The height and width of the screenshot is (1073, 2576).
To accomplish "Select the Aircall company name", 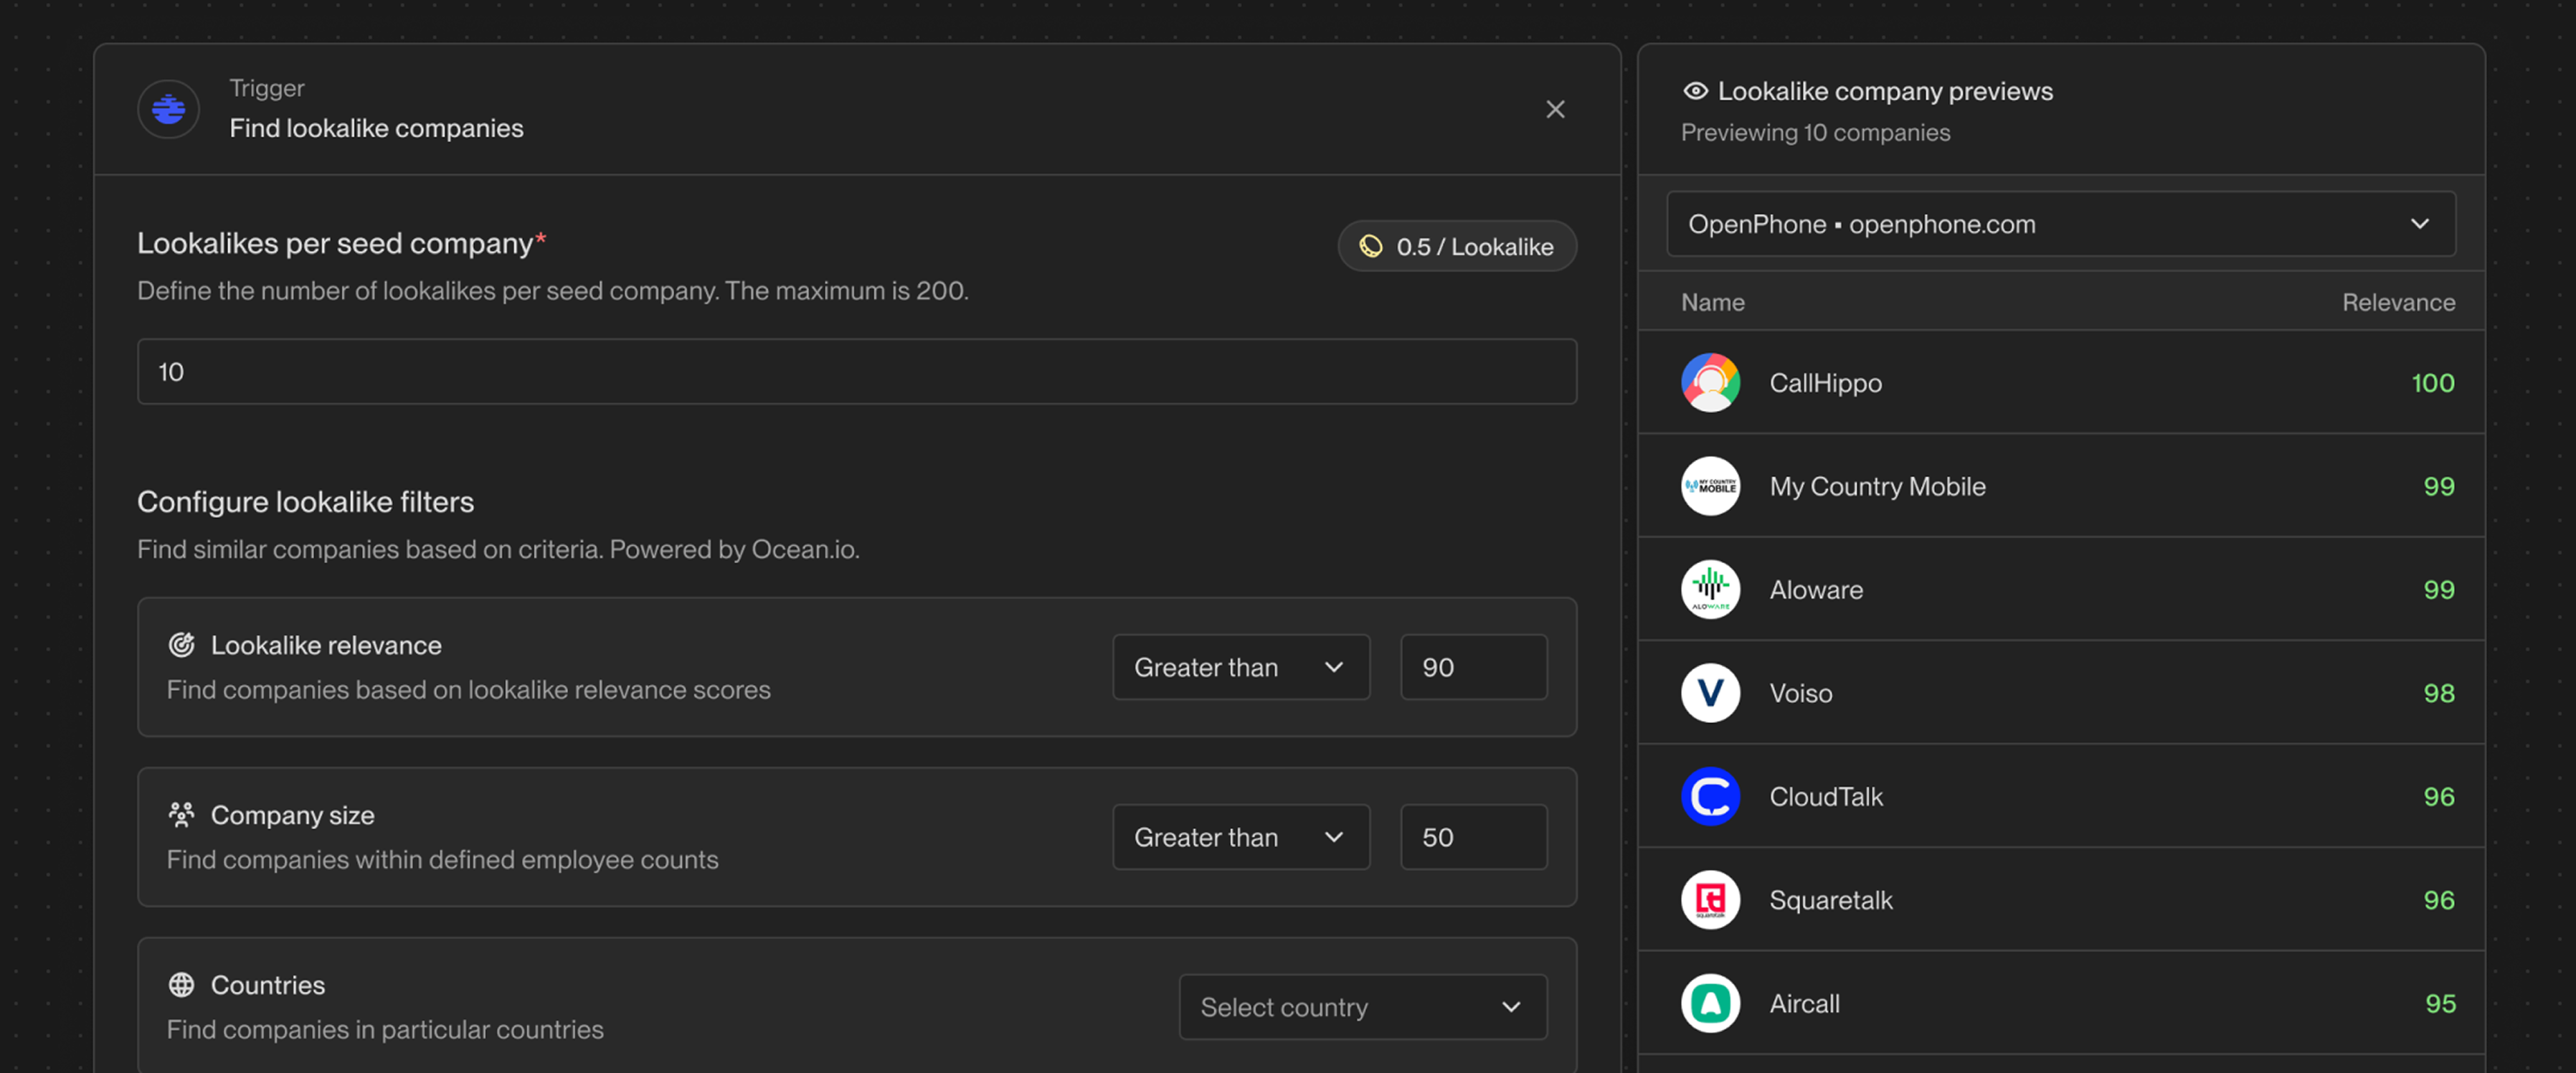I will point(1804,1004).
